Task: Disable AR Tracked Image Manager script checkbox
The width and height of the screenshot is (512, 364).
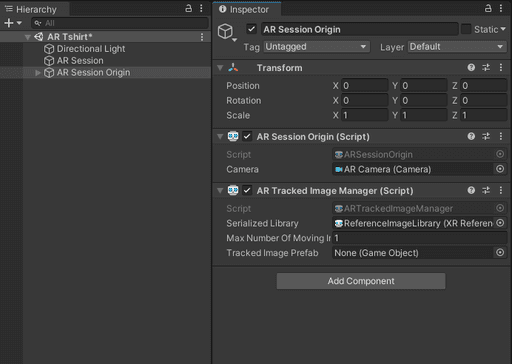Action: click(x=247, y=190)
